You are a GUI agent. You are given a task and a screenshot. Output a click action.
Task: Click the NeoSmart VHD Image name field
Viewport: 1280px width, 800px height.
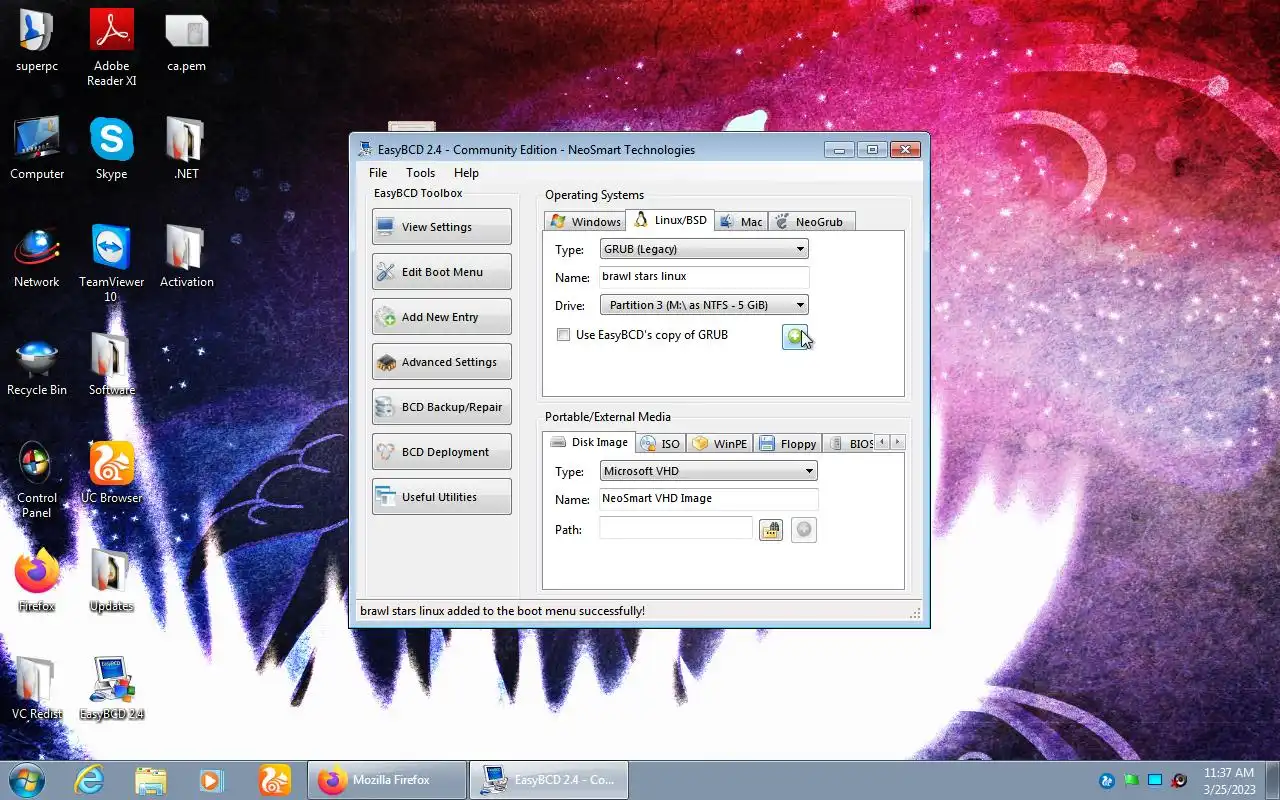tap(709, 498)
